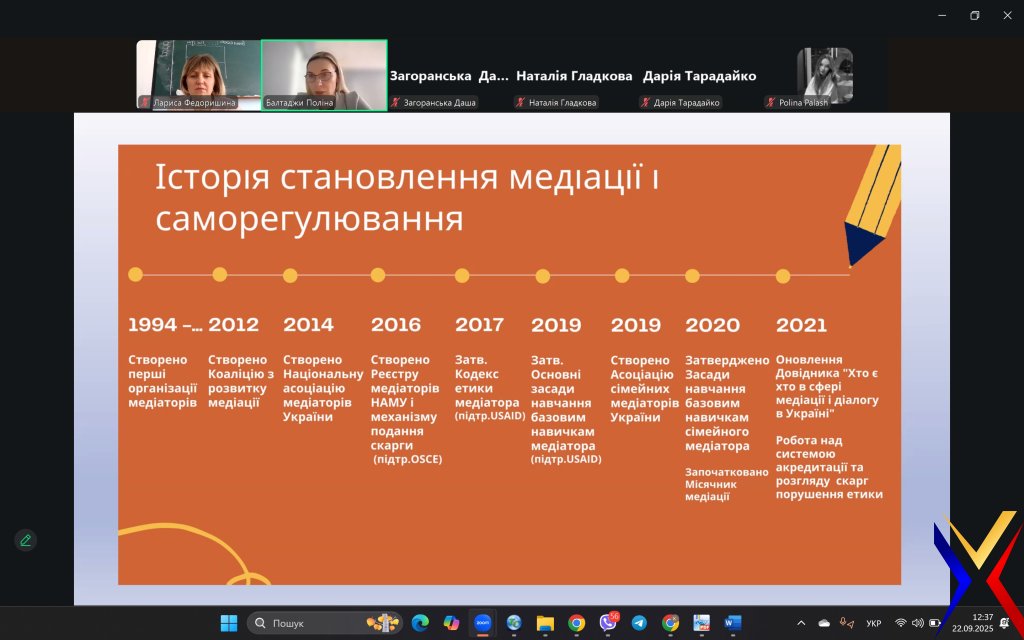
Task: Click the green annotation pencil icon
Action: point(26,540)
